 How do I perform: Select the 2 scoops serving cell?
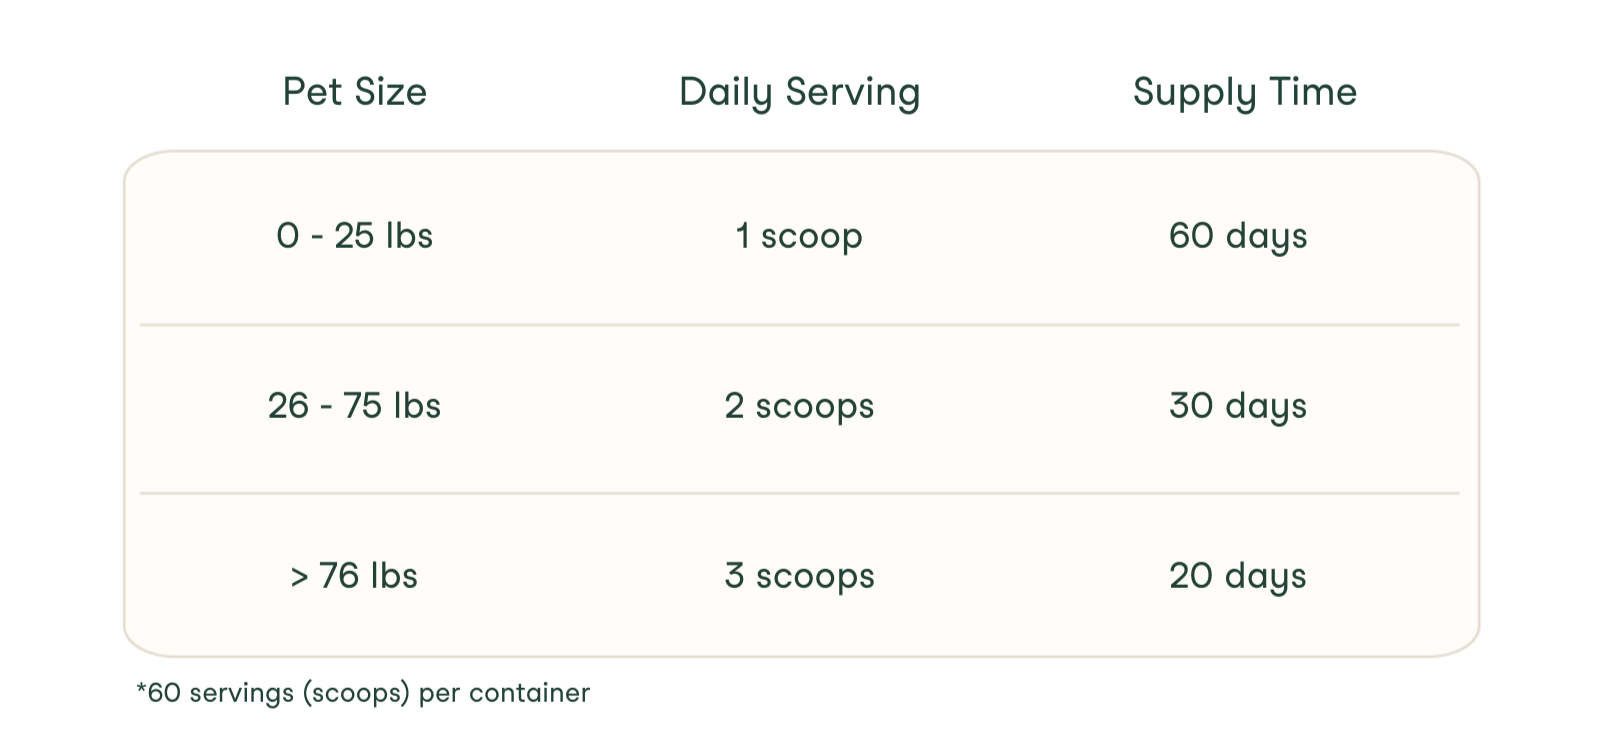799,406
